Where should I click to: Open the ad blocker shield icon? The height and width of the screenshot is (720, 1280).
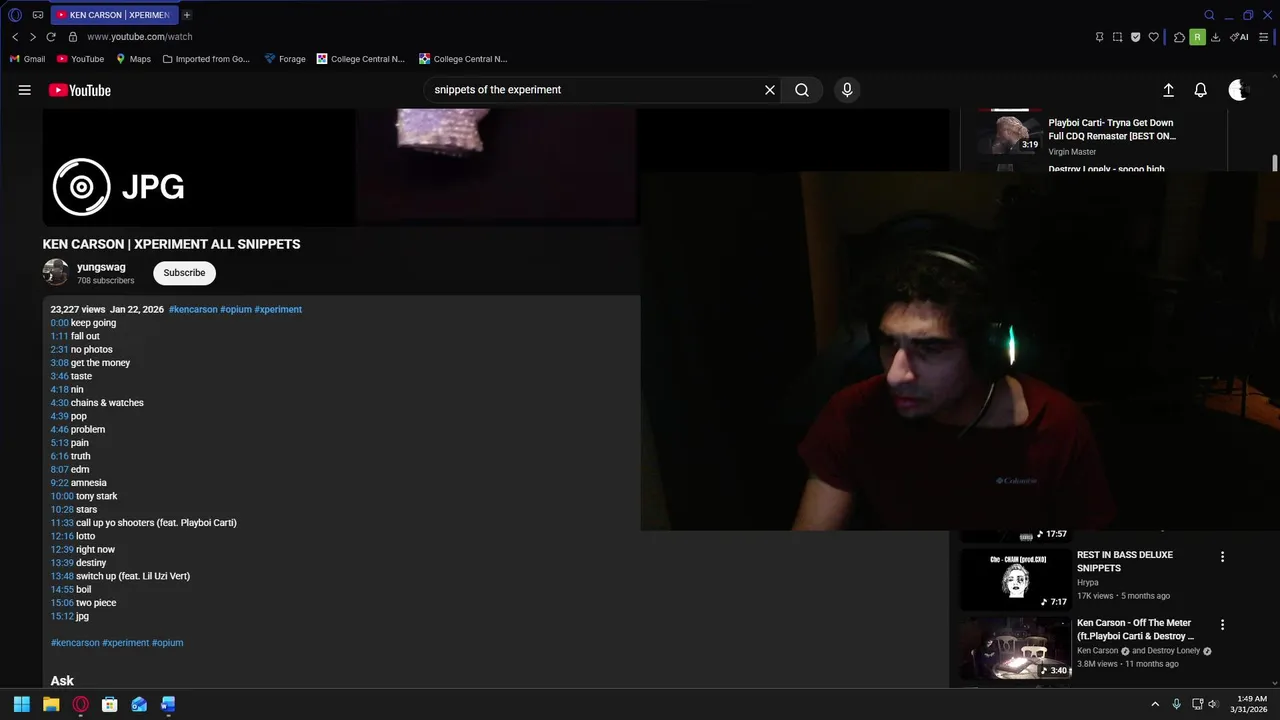[1135, 37]
